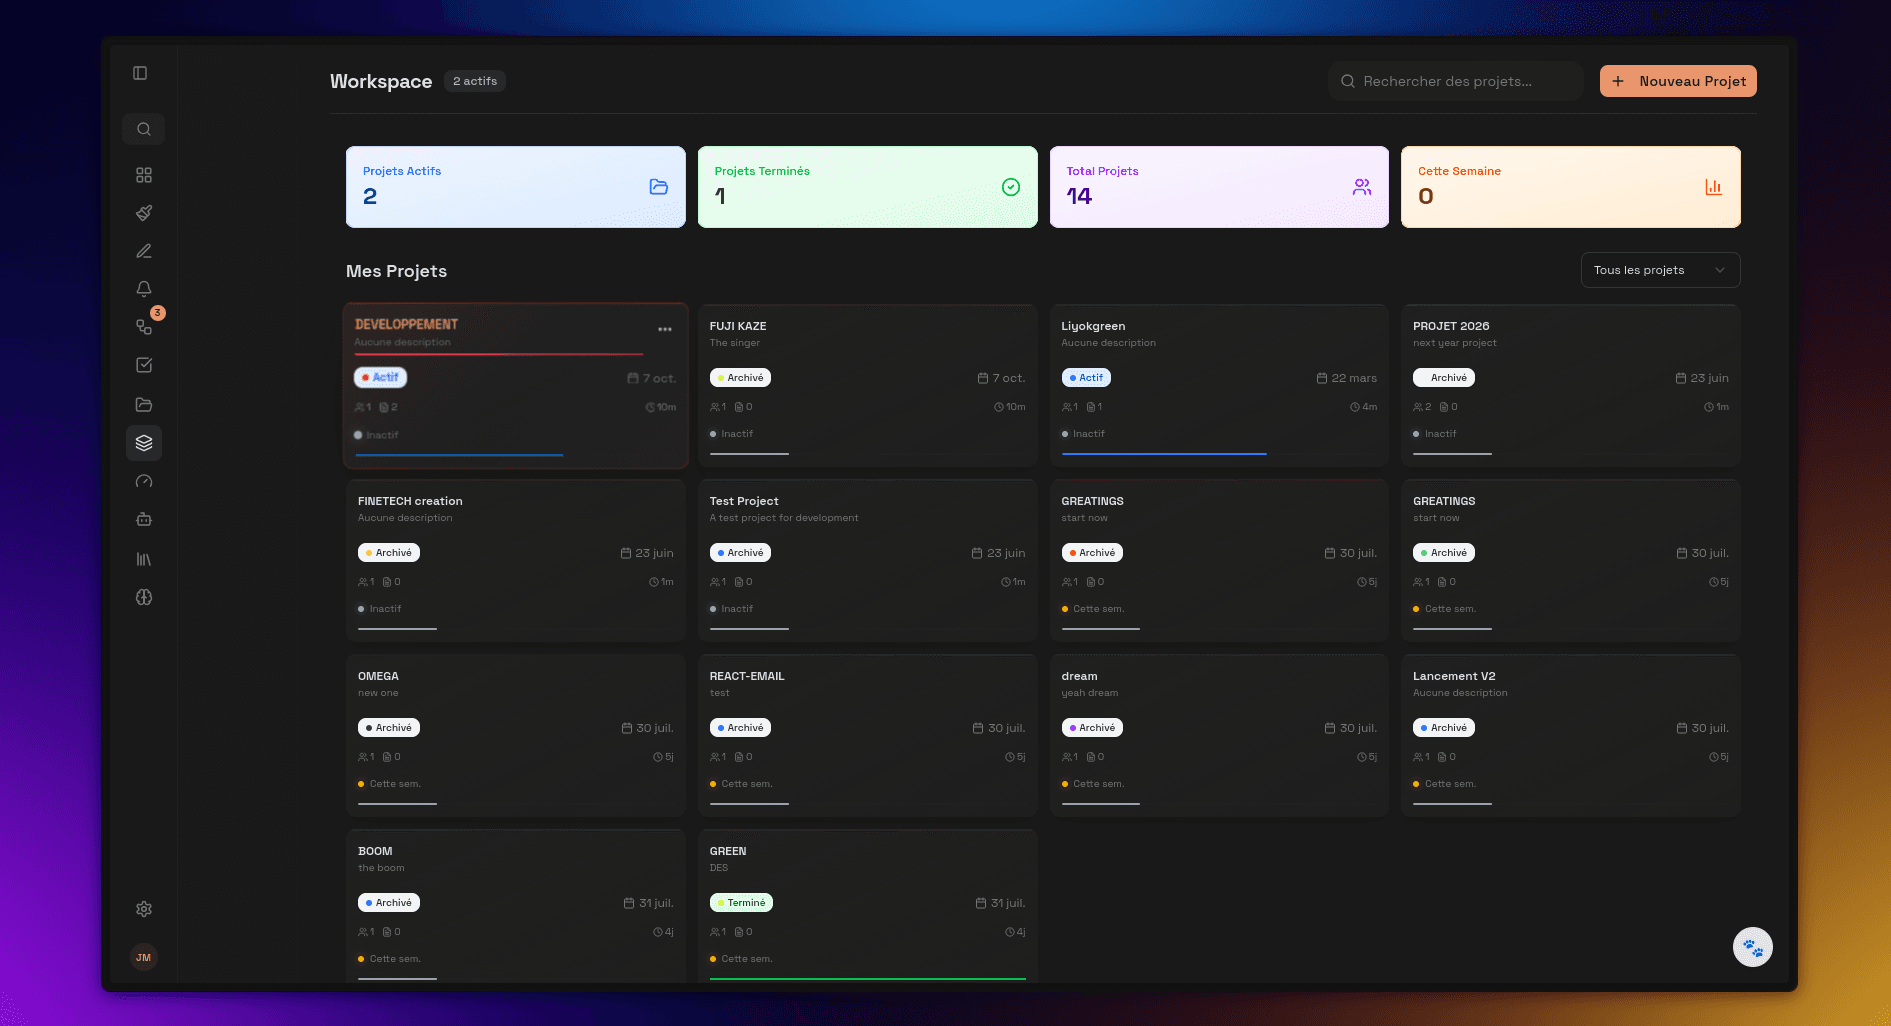The width and height of the screenshot is (1891, 1026).
Task: Select the stacked layers workspace icon
Action: click(x=144, y=443)
